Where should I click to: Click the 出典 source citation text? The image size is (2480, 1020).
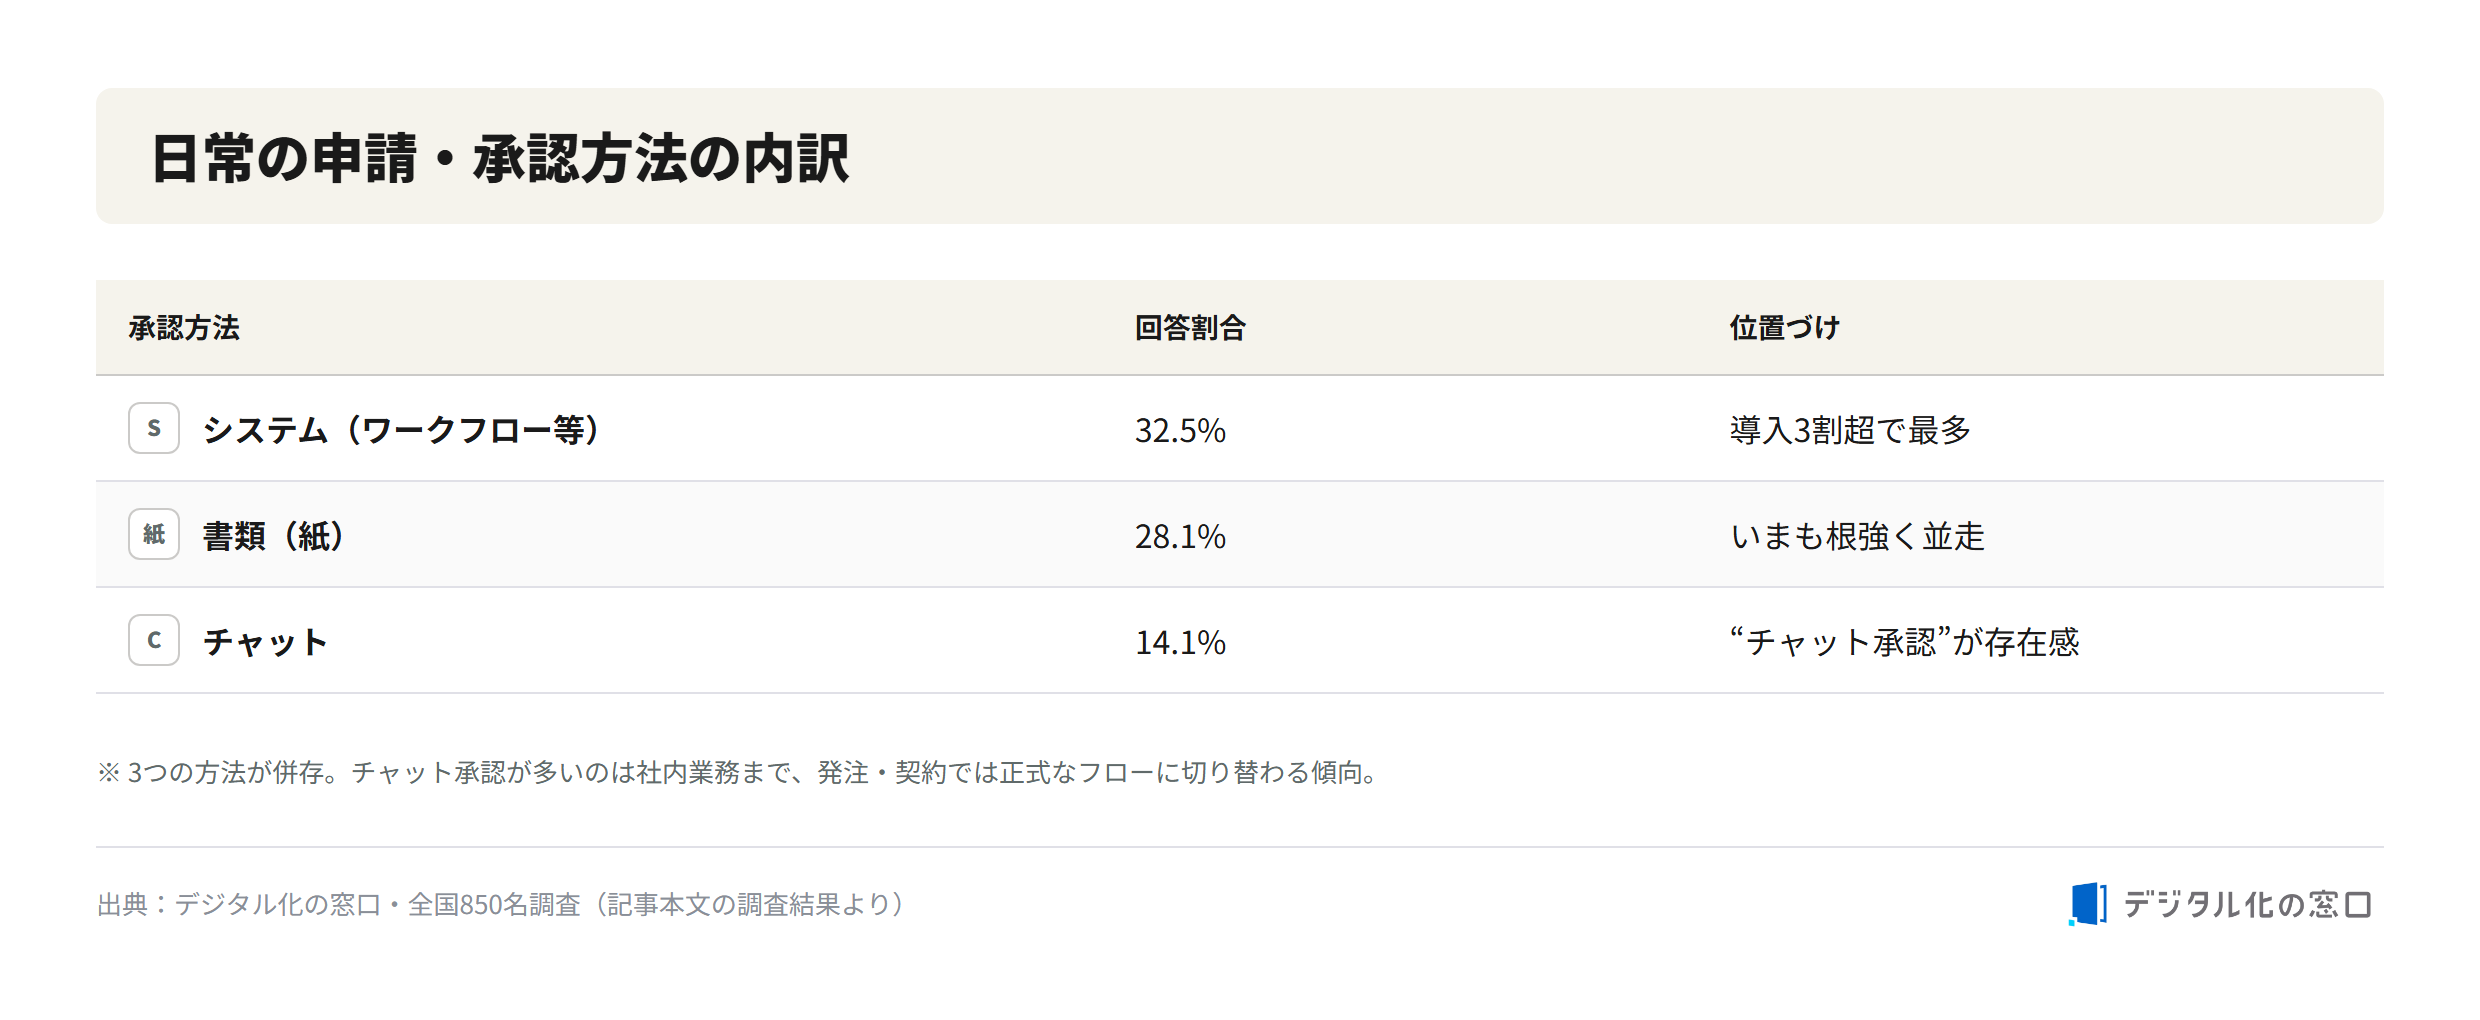503,904
